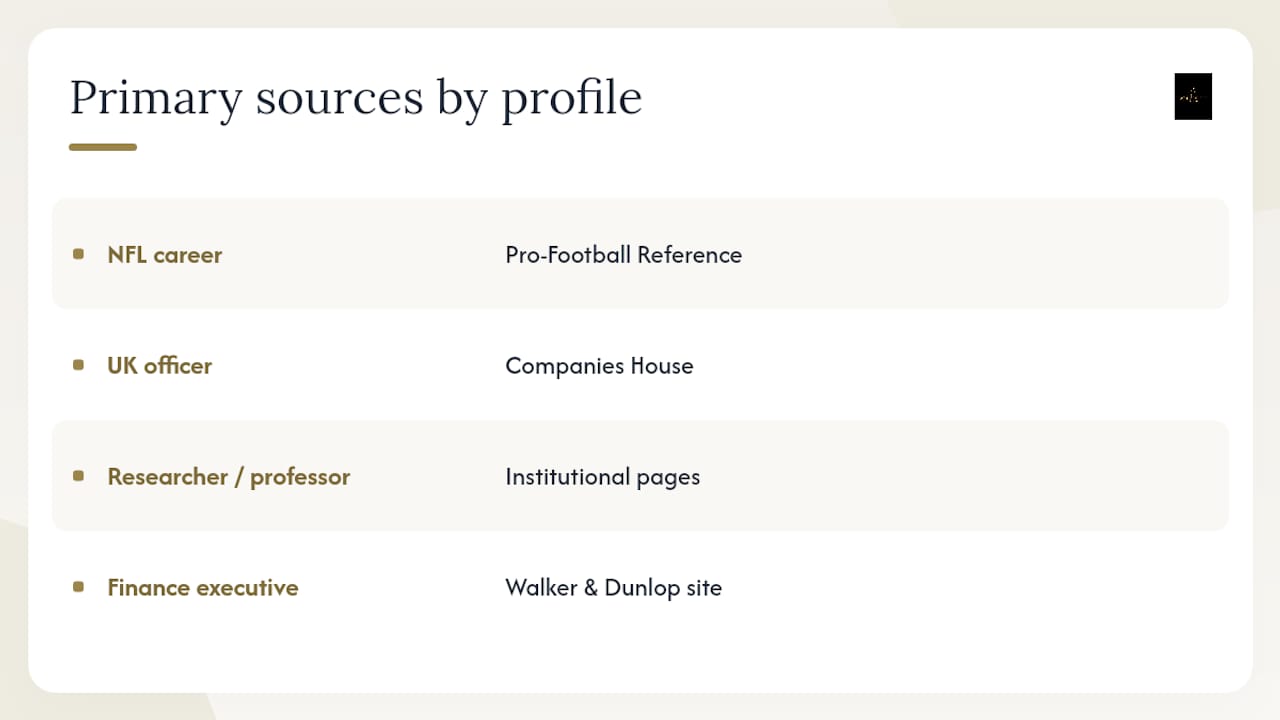
Task: Select the UK officer label
Action: (x=160, y=366)
